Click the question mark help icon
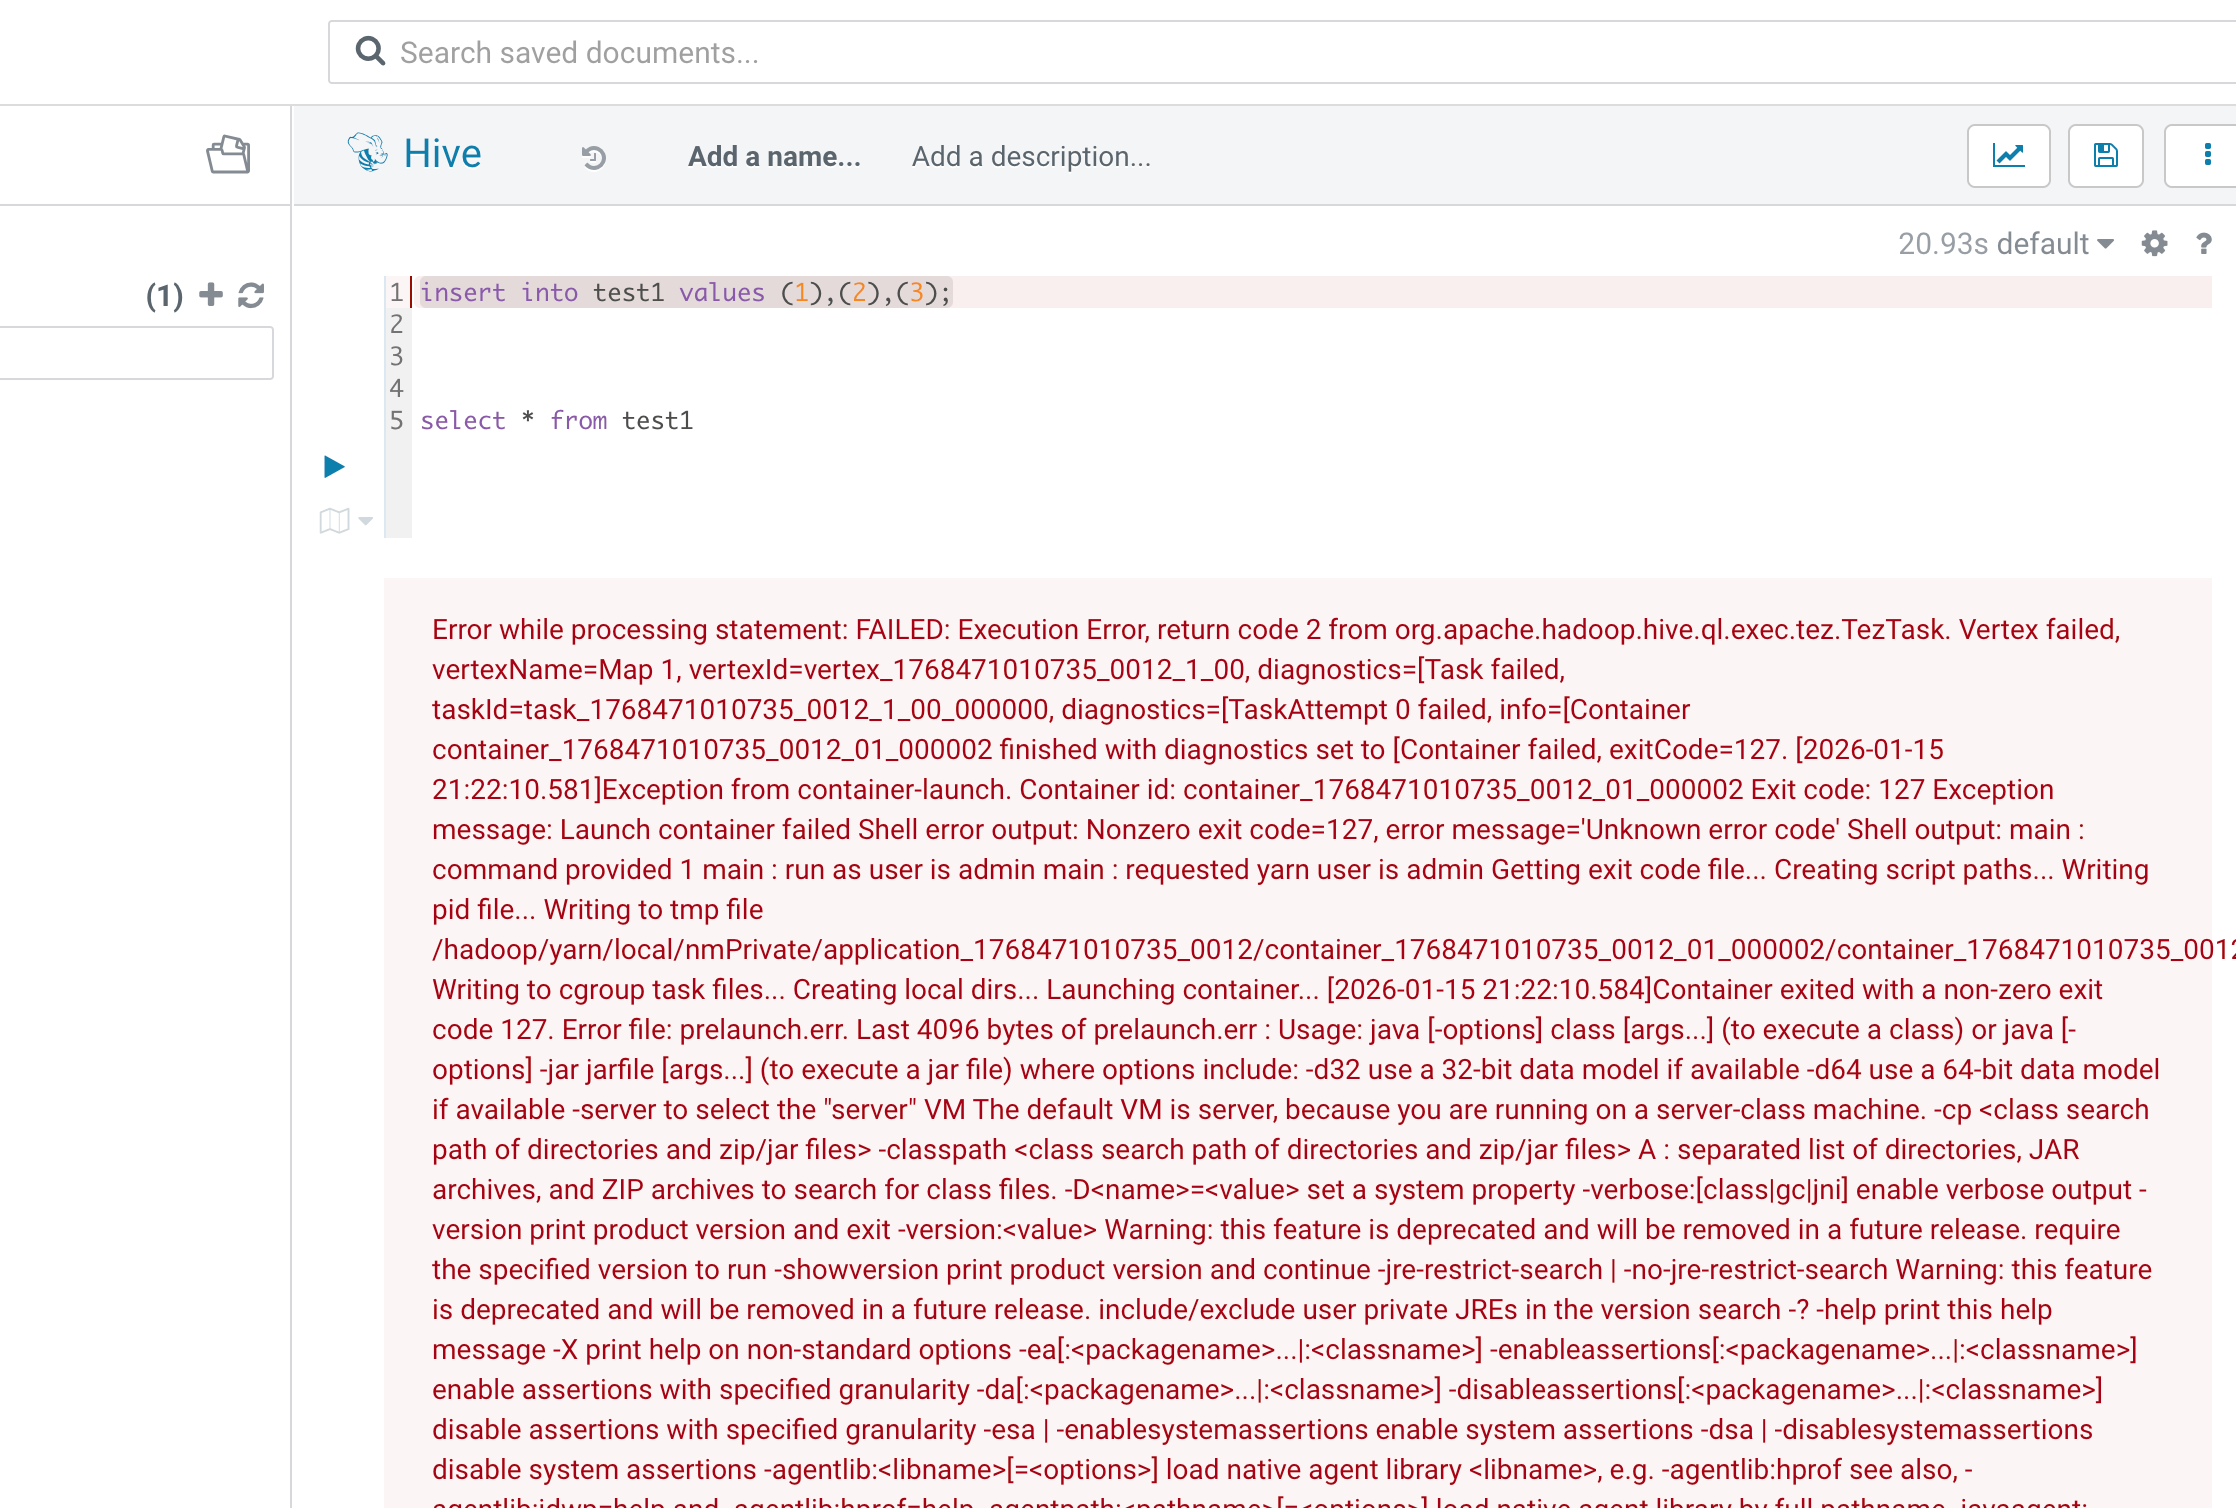The height and width of the screenshot is (1508, 2236). pos(2203,244)
